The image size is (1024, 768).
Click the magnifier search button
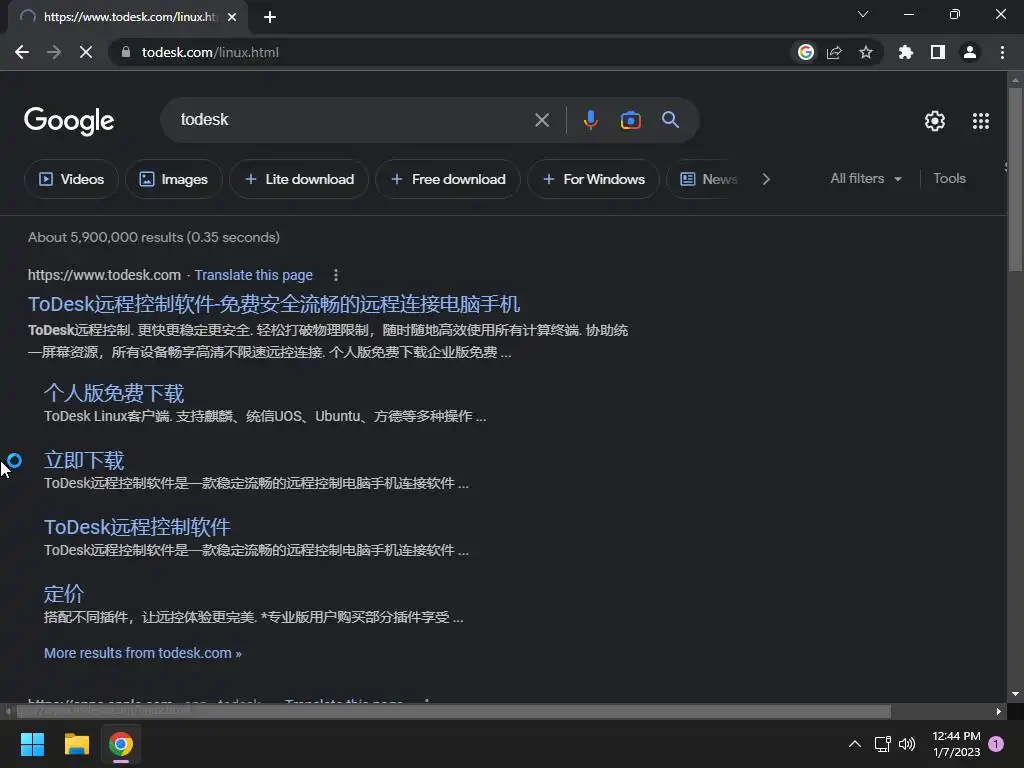click(x=671, y=120)
